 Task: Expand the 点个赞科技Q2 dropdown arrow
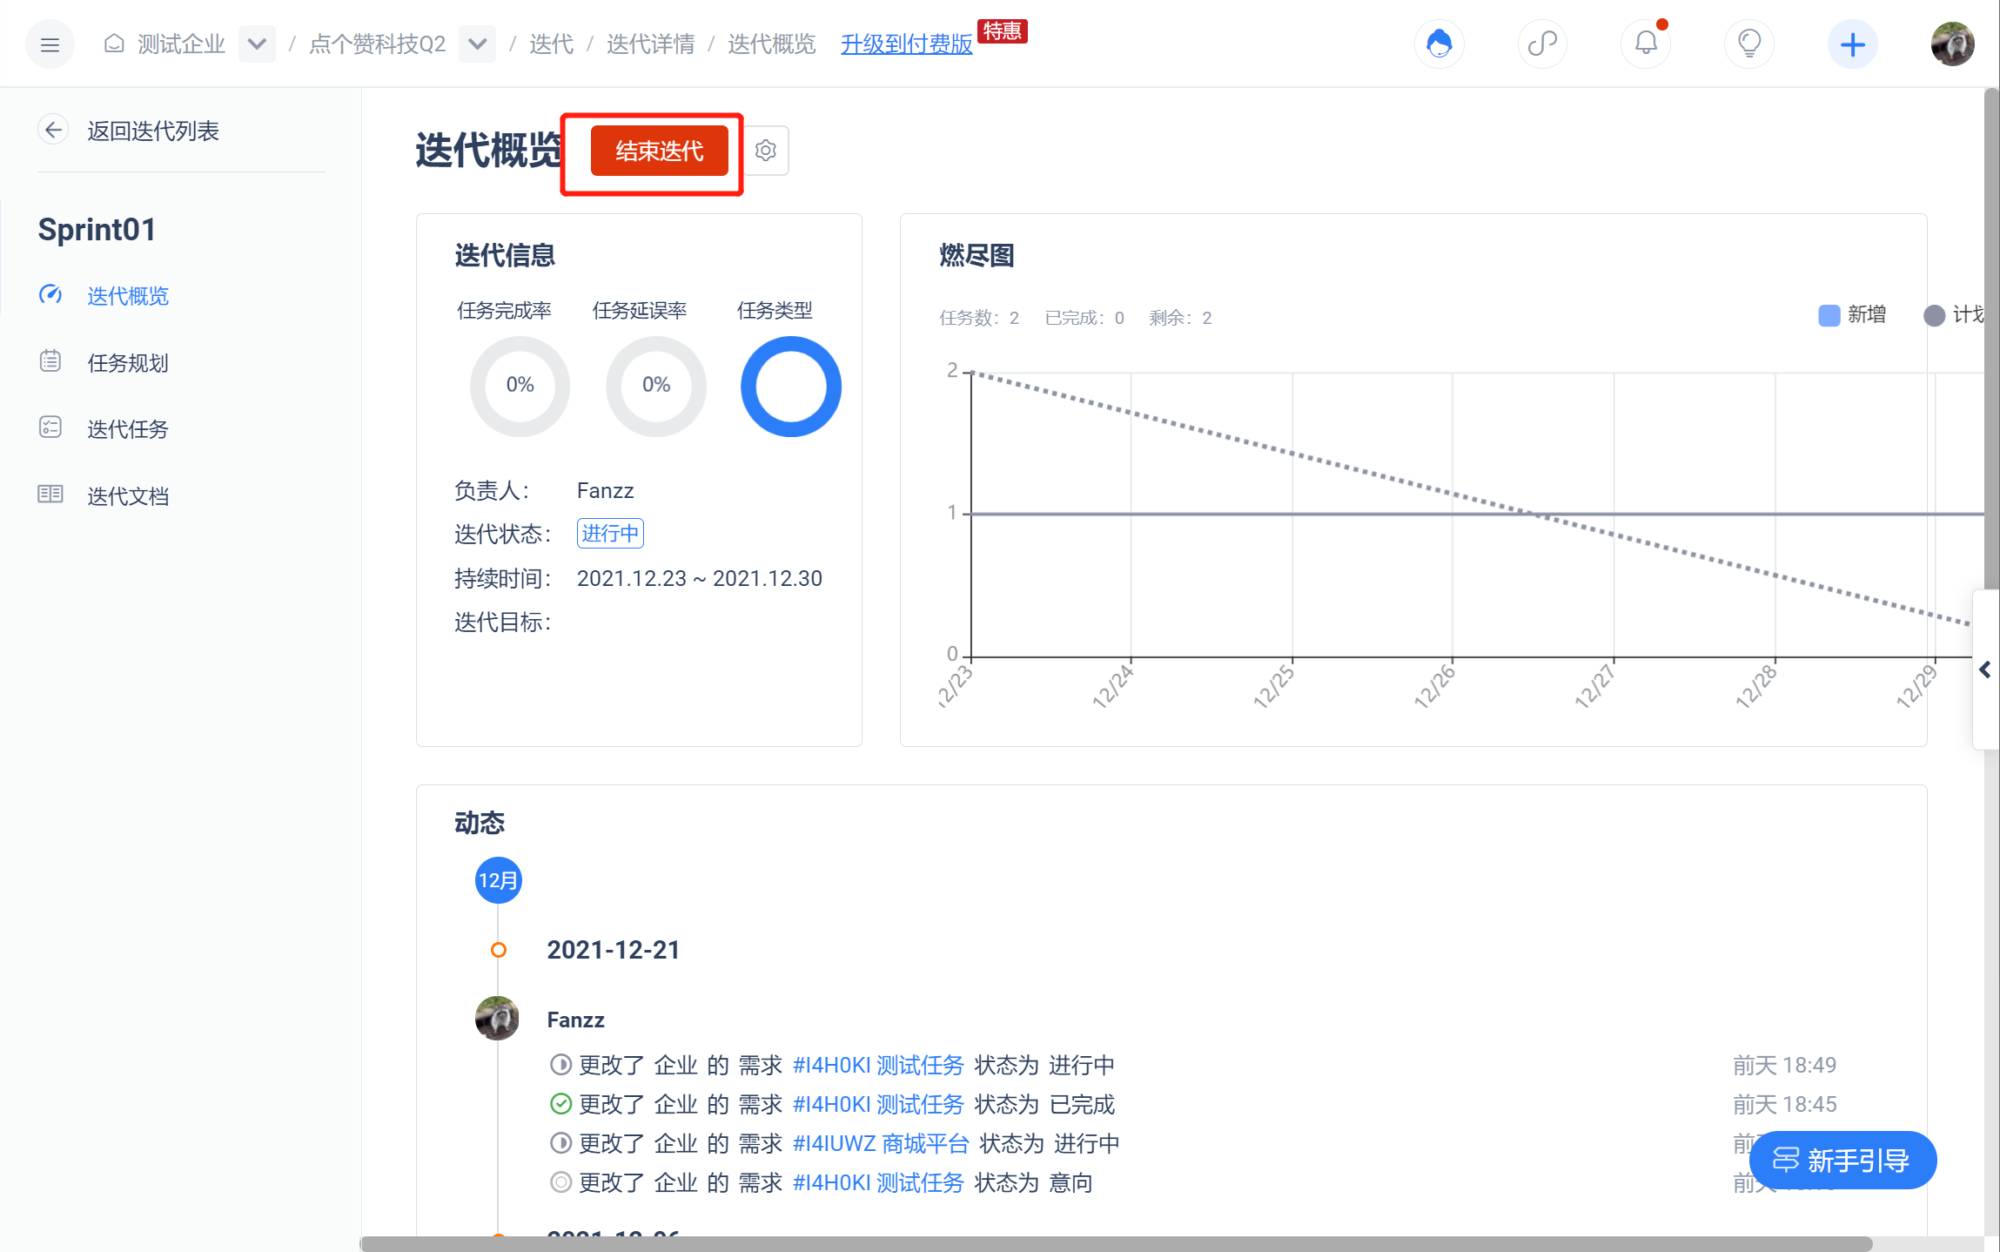[x=477, y=44]
